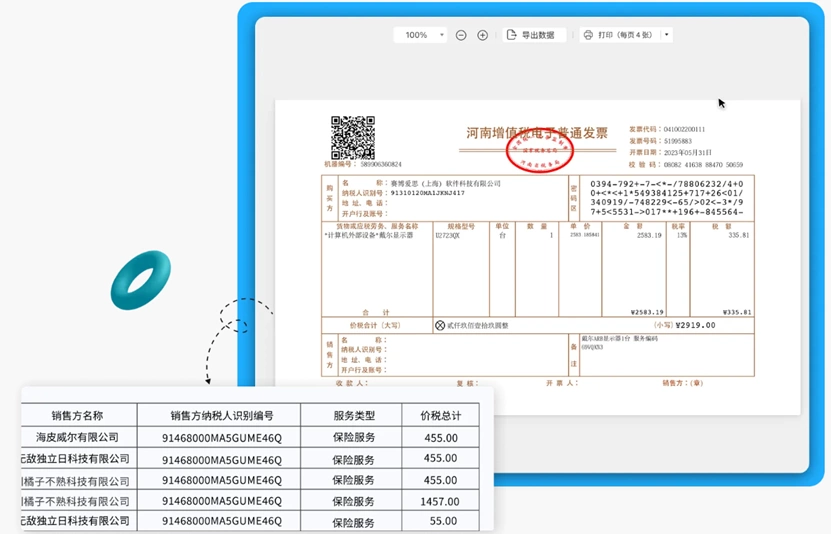
Task: Click the 货物或应税劳务、服务名称 column header
Action: (377, 226)
